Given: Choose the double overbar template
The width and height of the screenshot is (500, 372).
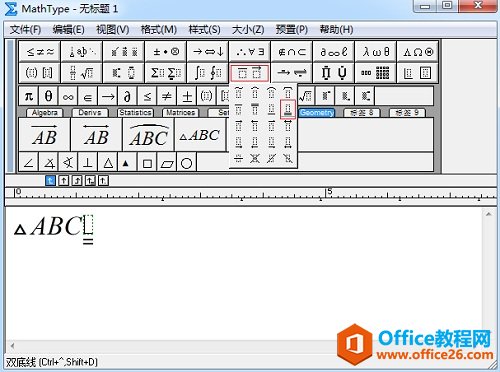Looking at the screenshot, I should pyautogui.click(x=255, y=109).
